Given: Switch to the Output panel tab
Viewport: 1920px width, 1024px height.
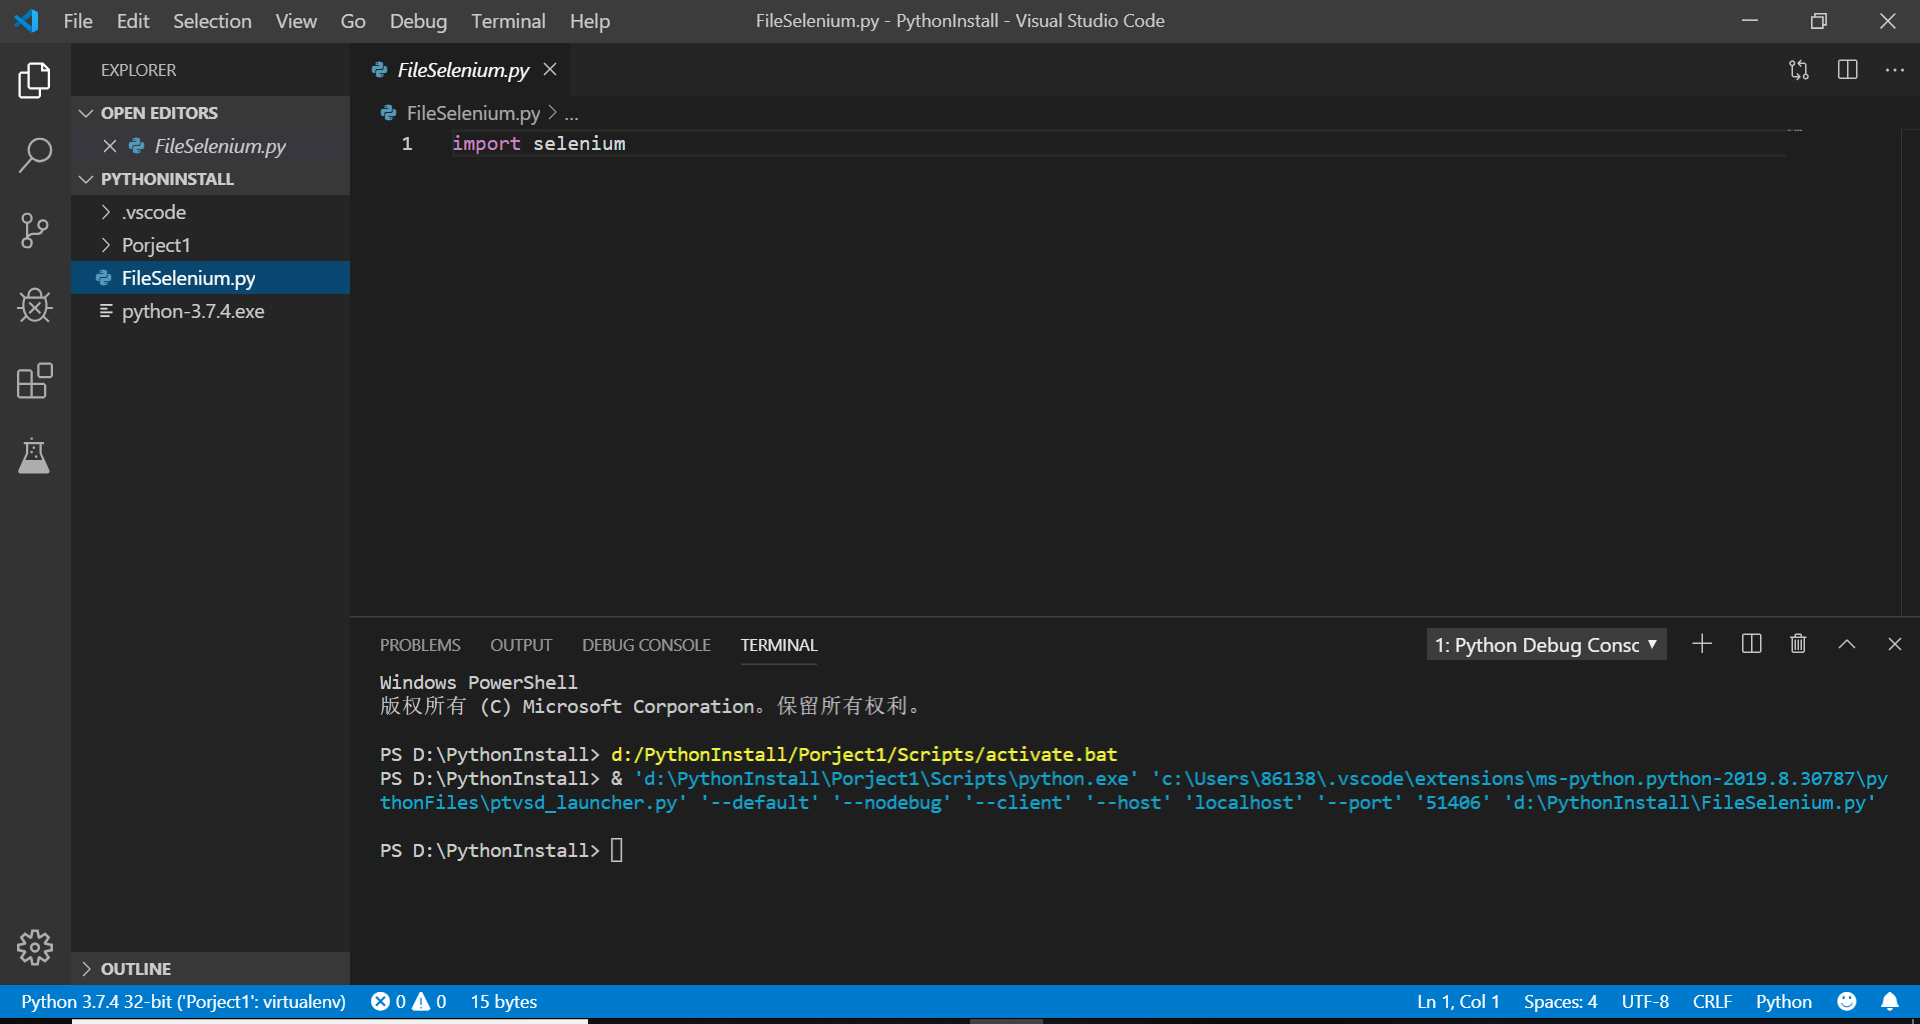Looking at the screenshot, I should [x=521, y=645].
